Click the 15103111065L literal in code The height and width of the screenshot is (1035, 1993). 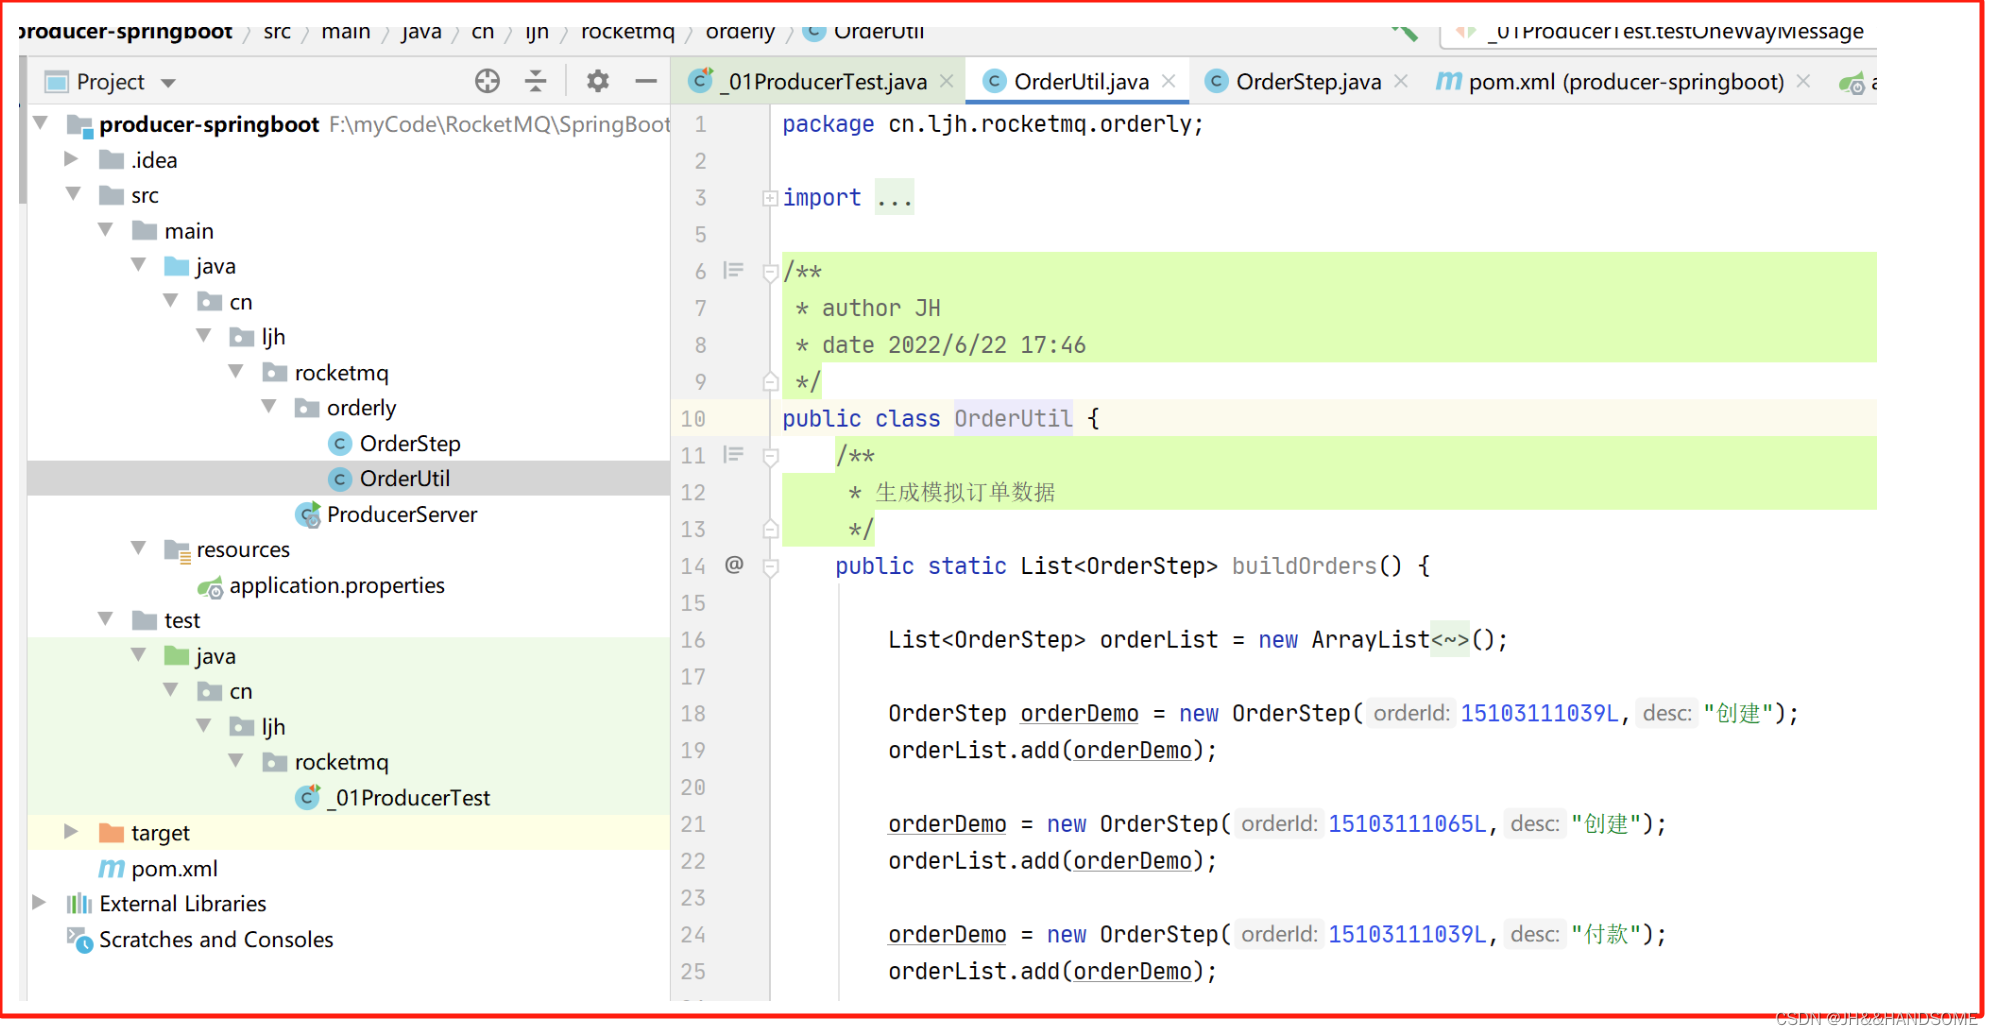tap(1407, 824)
